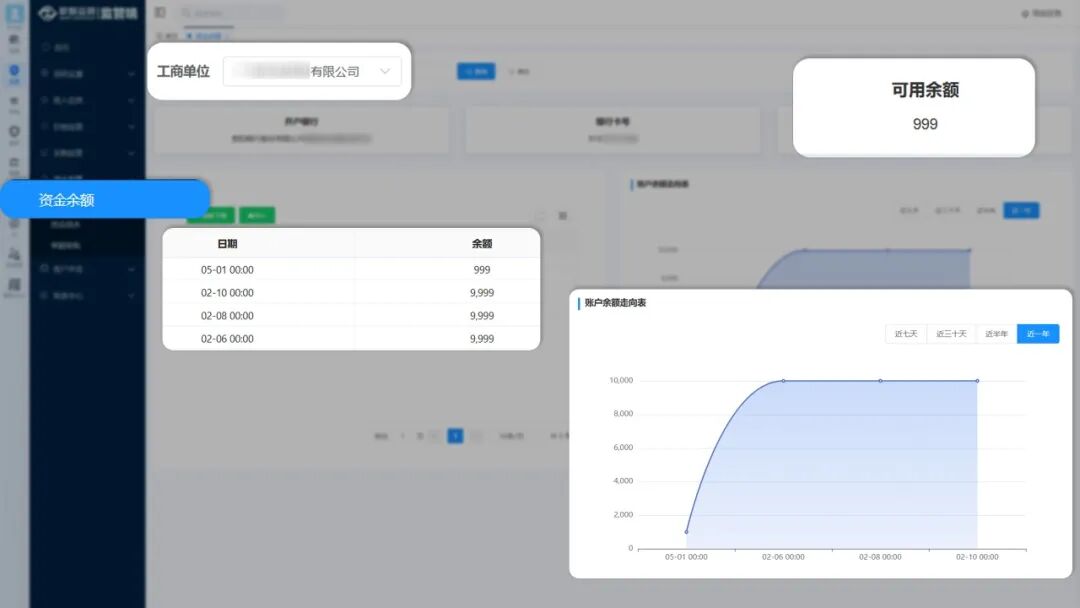Click the top bar search field
1080x608 pixels.
point(231,13)
